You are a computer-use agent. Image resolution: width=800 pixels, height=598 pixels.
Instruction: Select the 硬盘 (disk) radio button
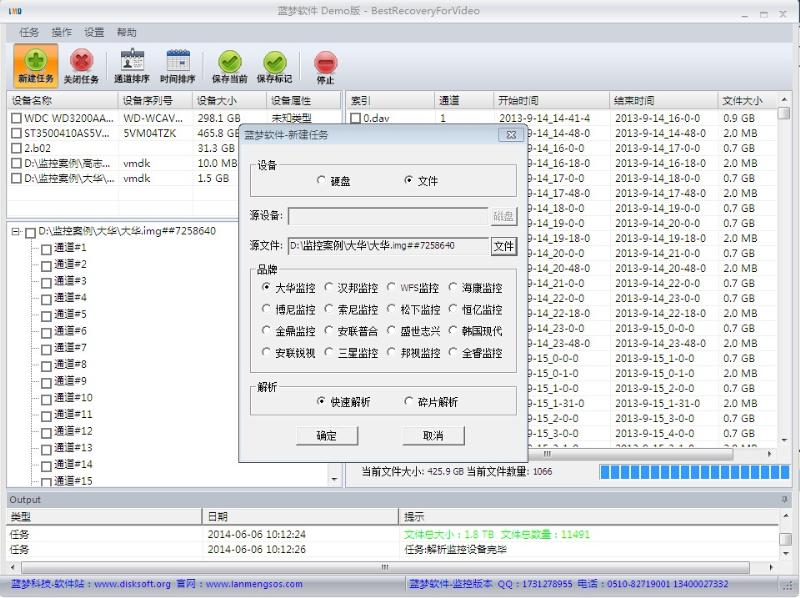pyautogui.click(x=321, y=181)
